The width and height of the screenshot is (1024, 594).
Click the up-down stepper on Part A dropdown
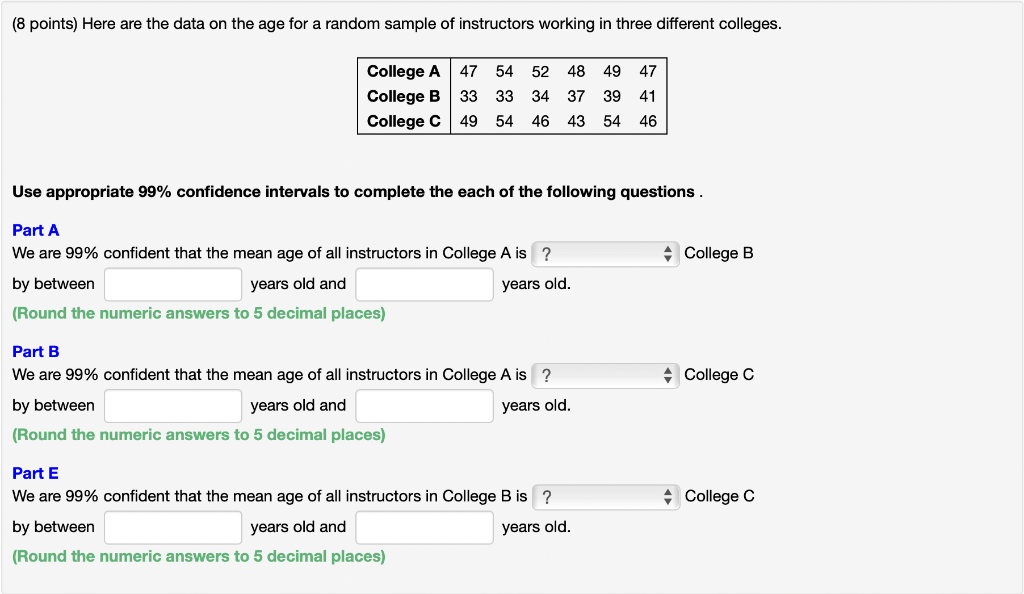[668, 254]
